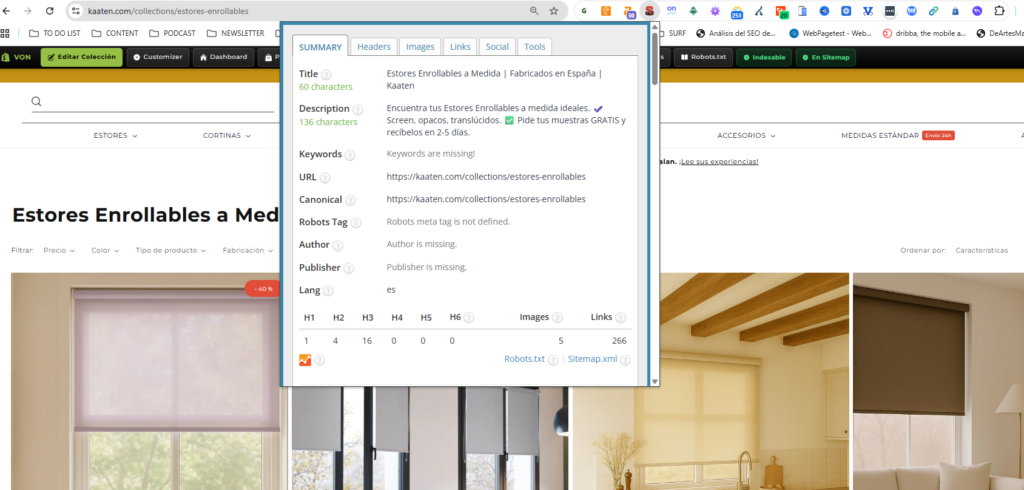
Task: Toggle the green Indexable status button
Action: coord(761,57)
